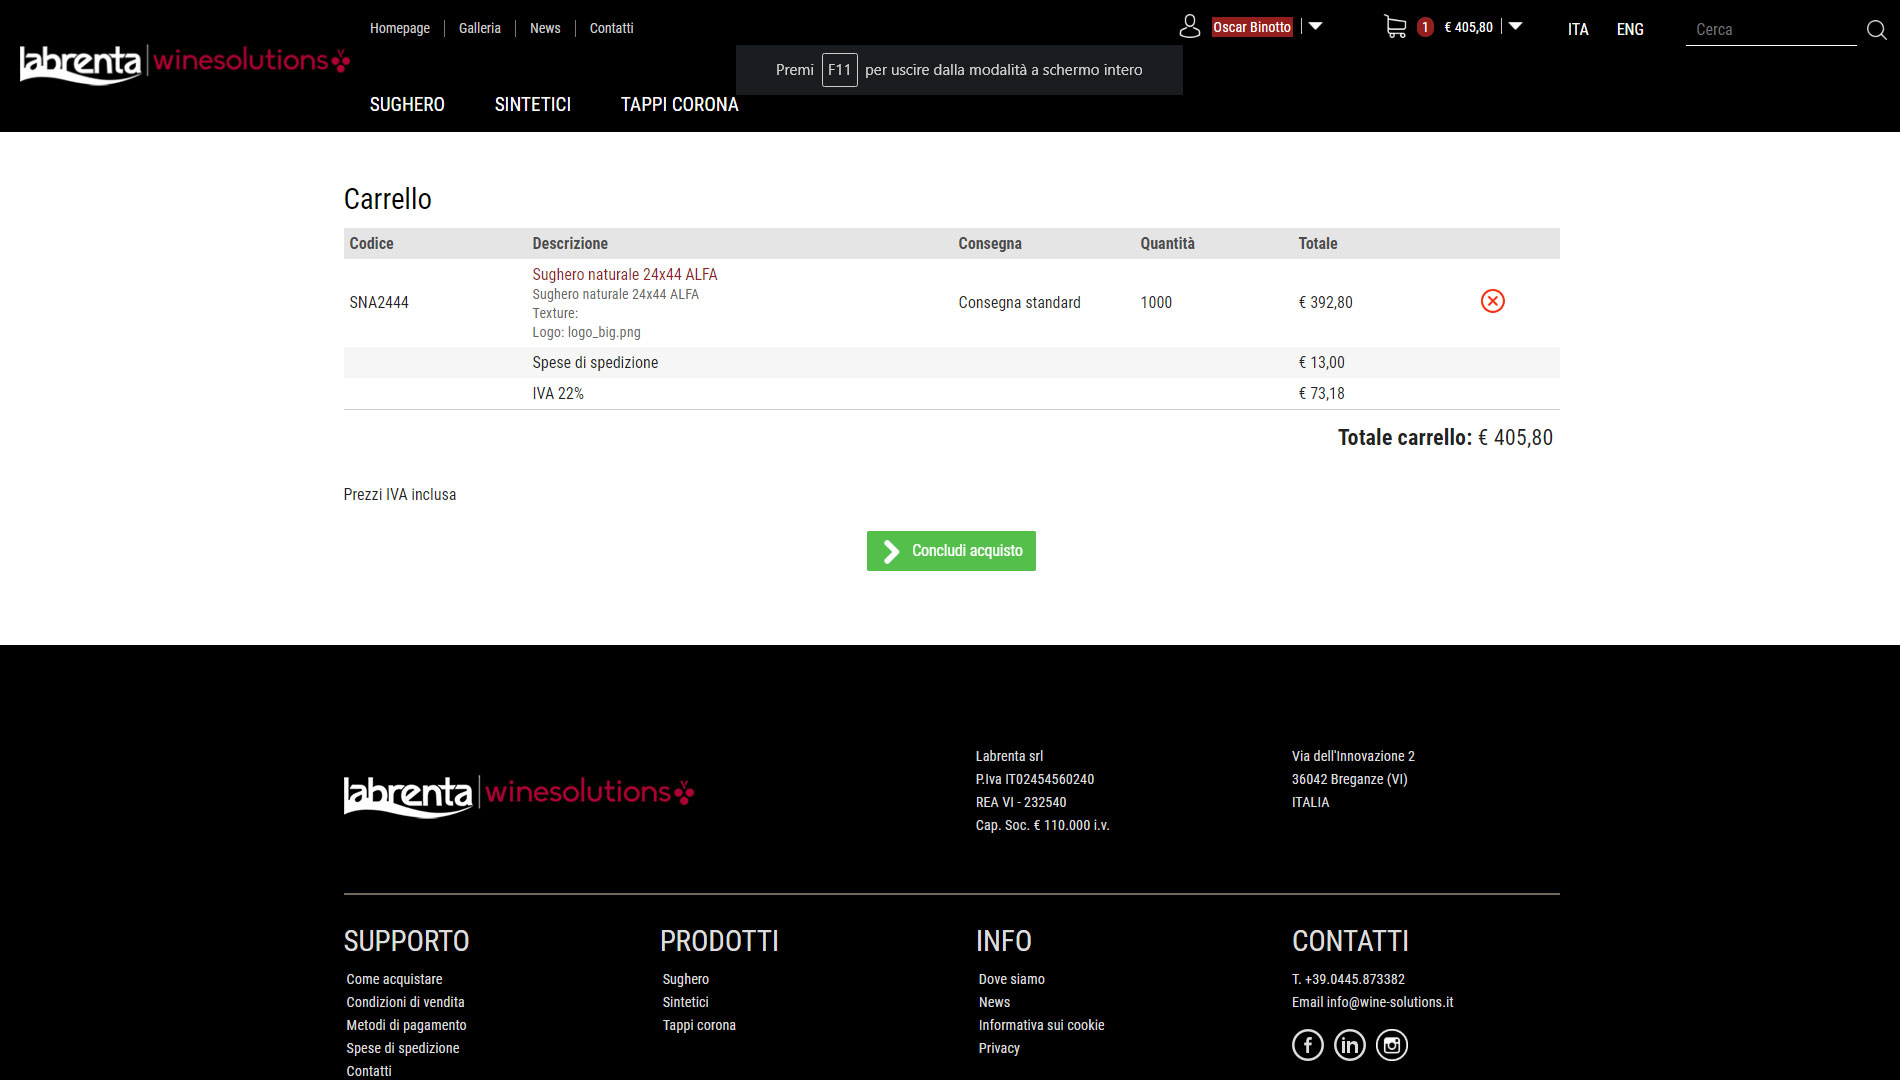Expand the cart total dropdown arrow
Screen dimensions: 1900x1080
[x=1515, y=27]
